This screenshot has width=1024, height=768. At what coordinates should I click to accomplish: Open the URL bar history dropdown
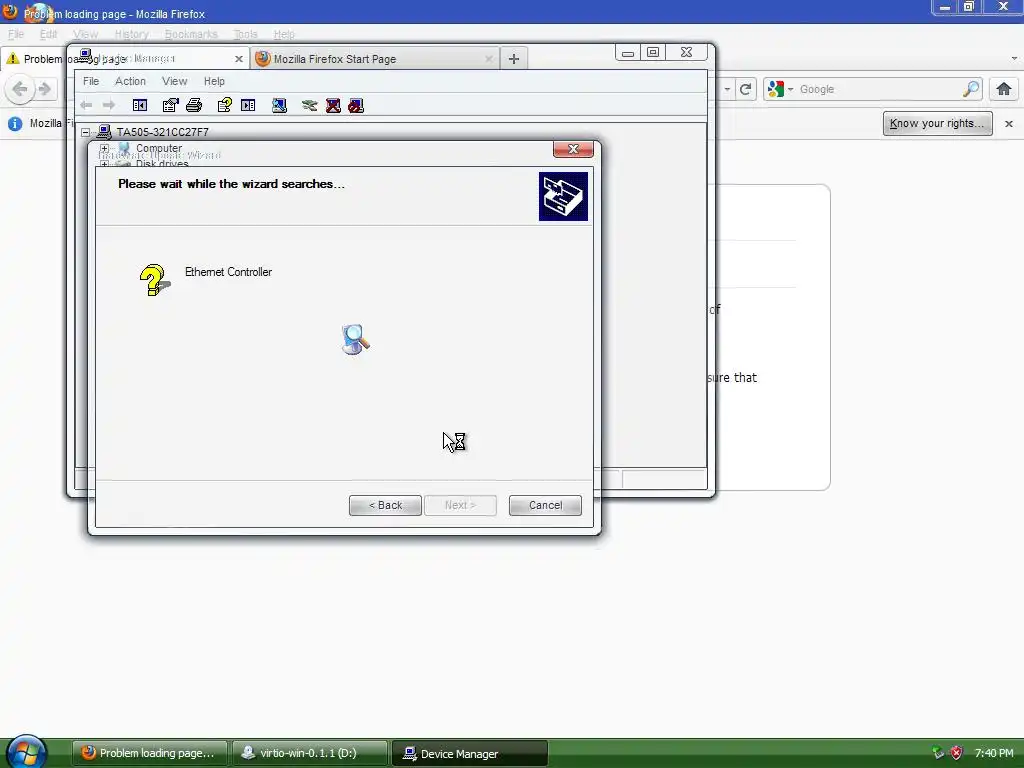(727, 89)
